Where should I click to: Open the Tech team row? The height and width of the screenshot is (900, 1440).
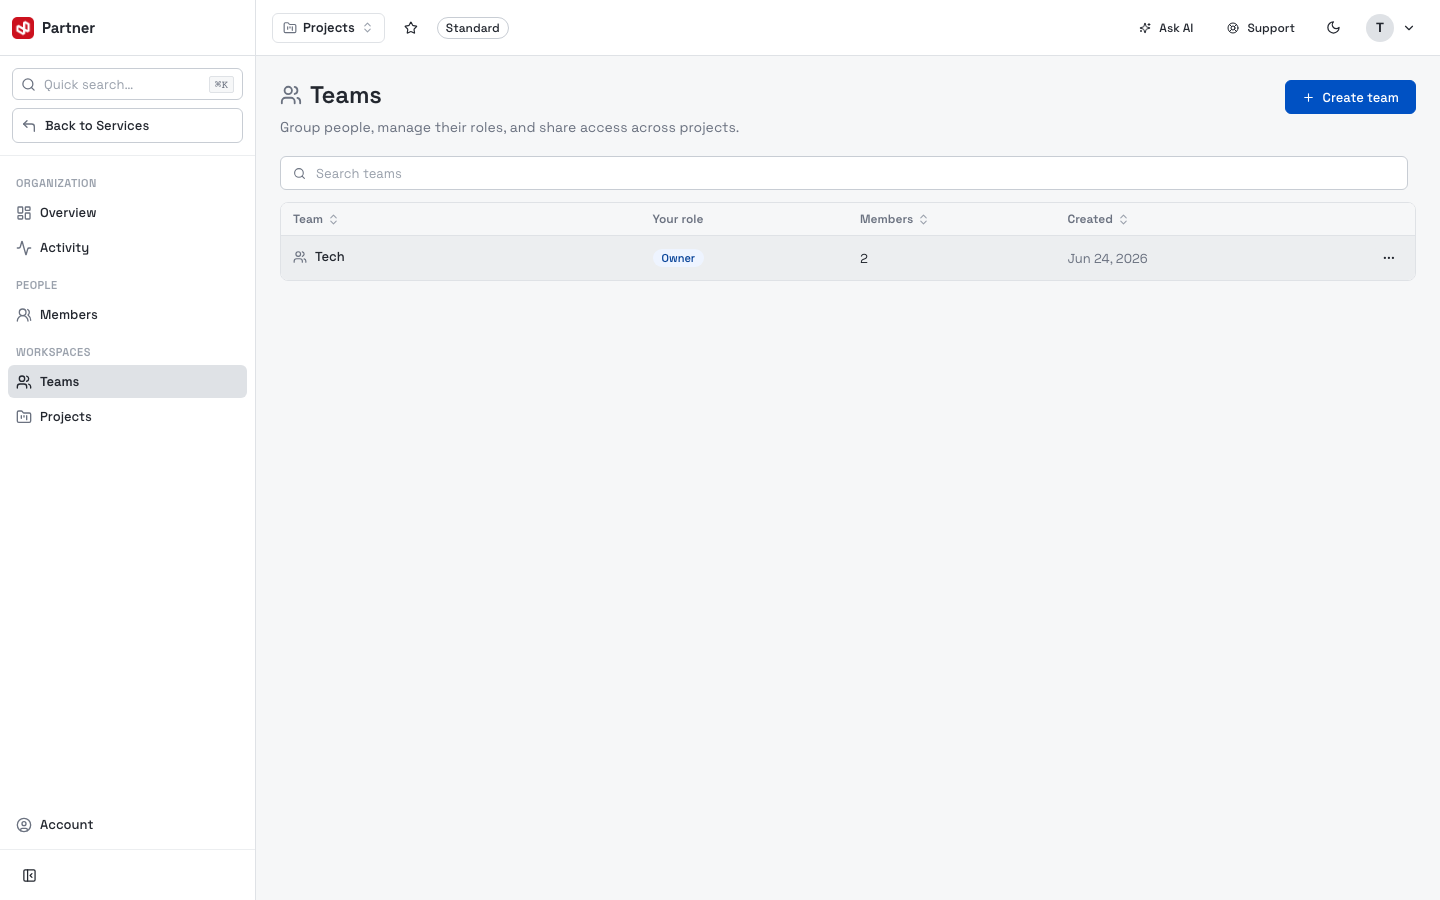(847, 258)
